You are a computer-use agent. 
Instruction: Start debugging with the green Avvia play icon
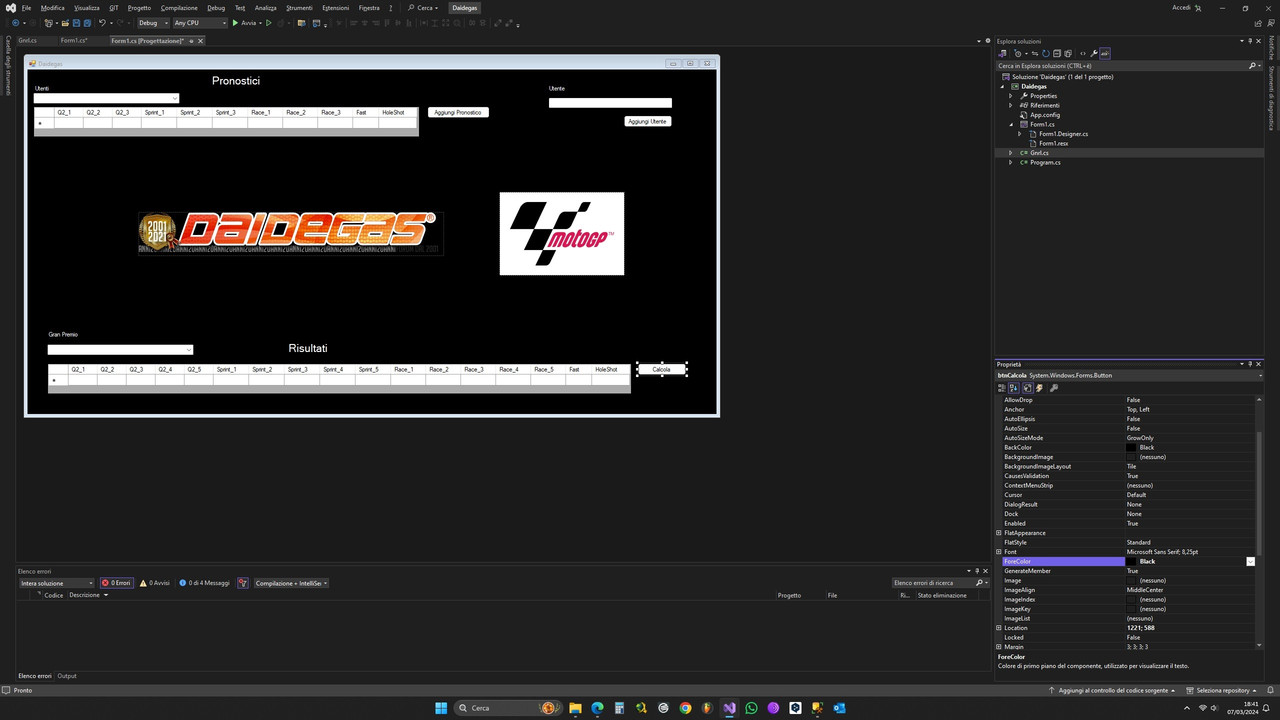click(236, 23)
